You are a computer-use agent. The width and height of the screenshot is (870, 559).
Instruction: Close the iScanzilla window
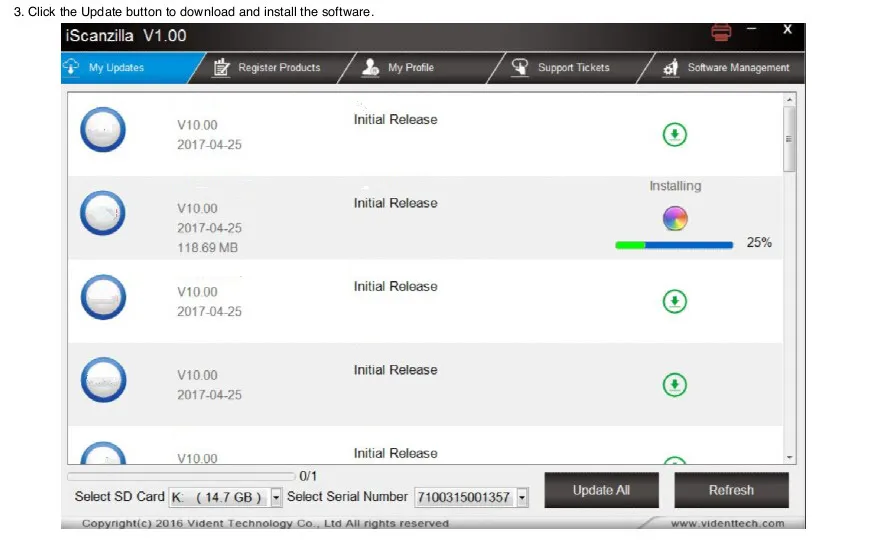(787, 29)
